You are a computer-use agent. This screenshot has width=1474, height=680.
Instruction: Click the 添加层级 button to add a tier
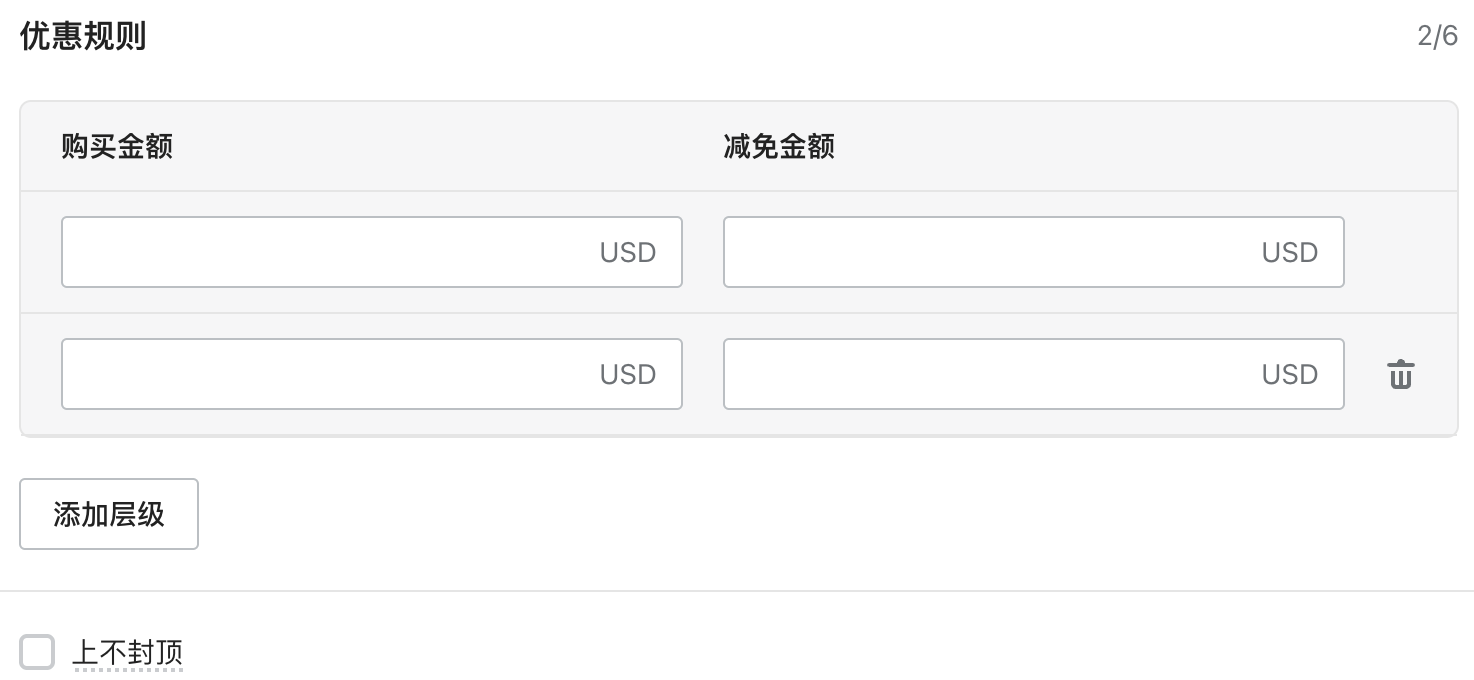tap(108, 514)
